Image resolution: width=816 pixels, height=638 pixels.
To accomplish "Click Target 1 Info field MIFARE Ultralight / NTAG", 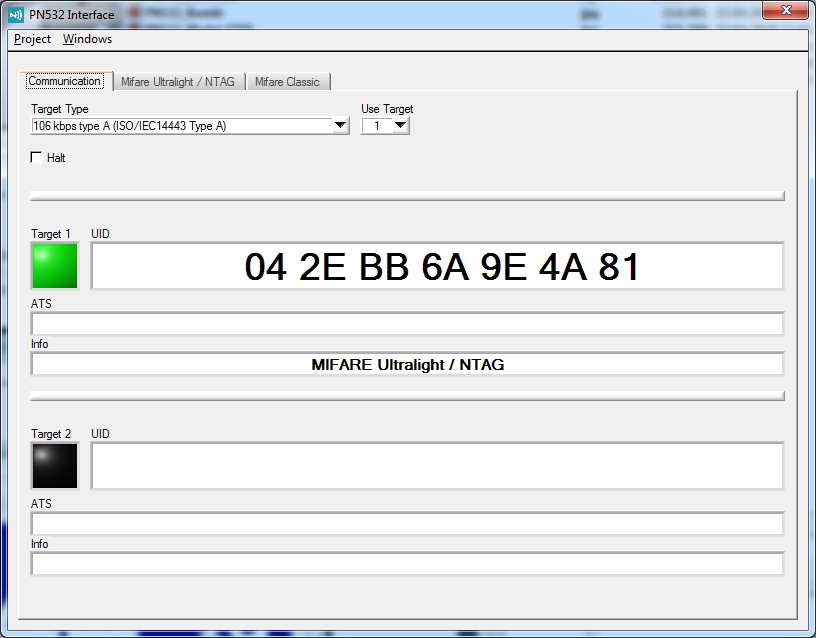I will click(x=407, y=364).
